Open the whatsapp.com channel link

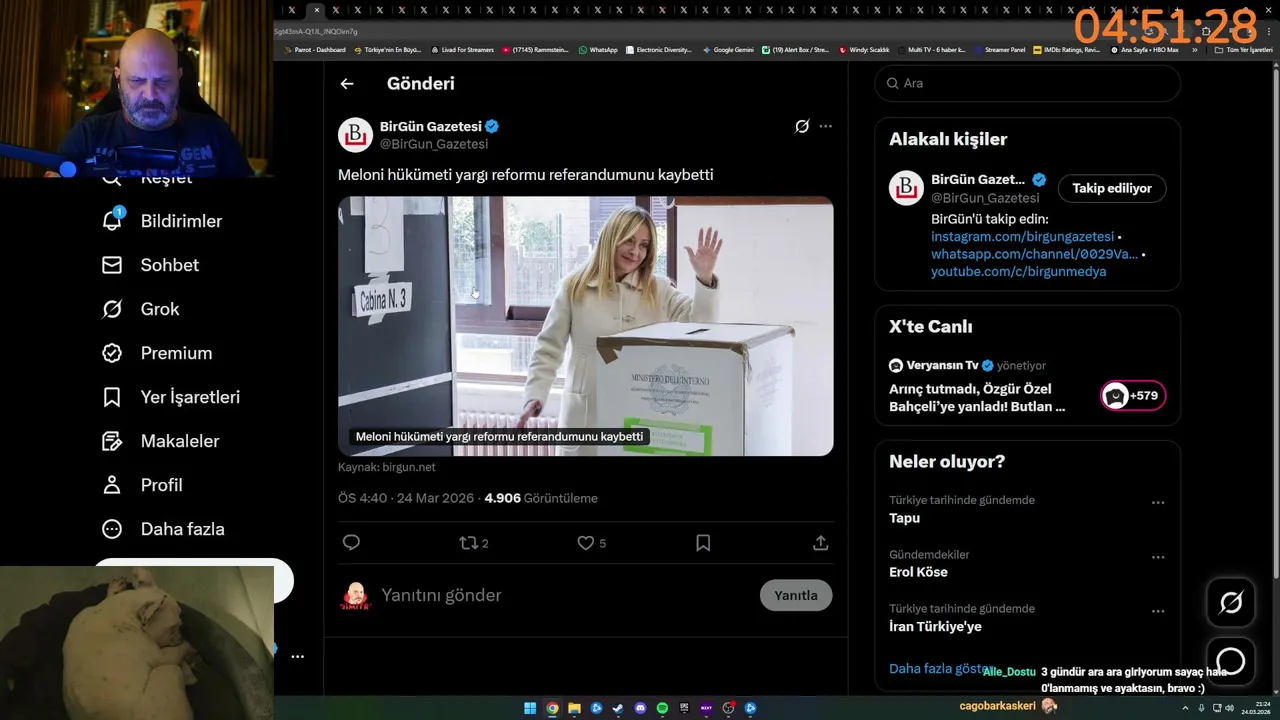[x=1034, y=254]
